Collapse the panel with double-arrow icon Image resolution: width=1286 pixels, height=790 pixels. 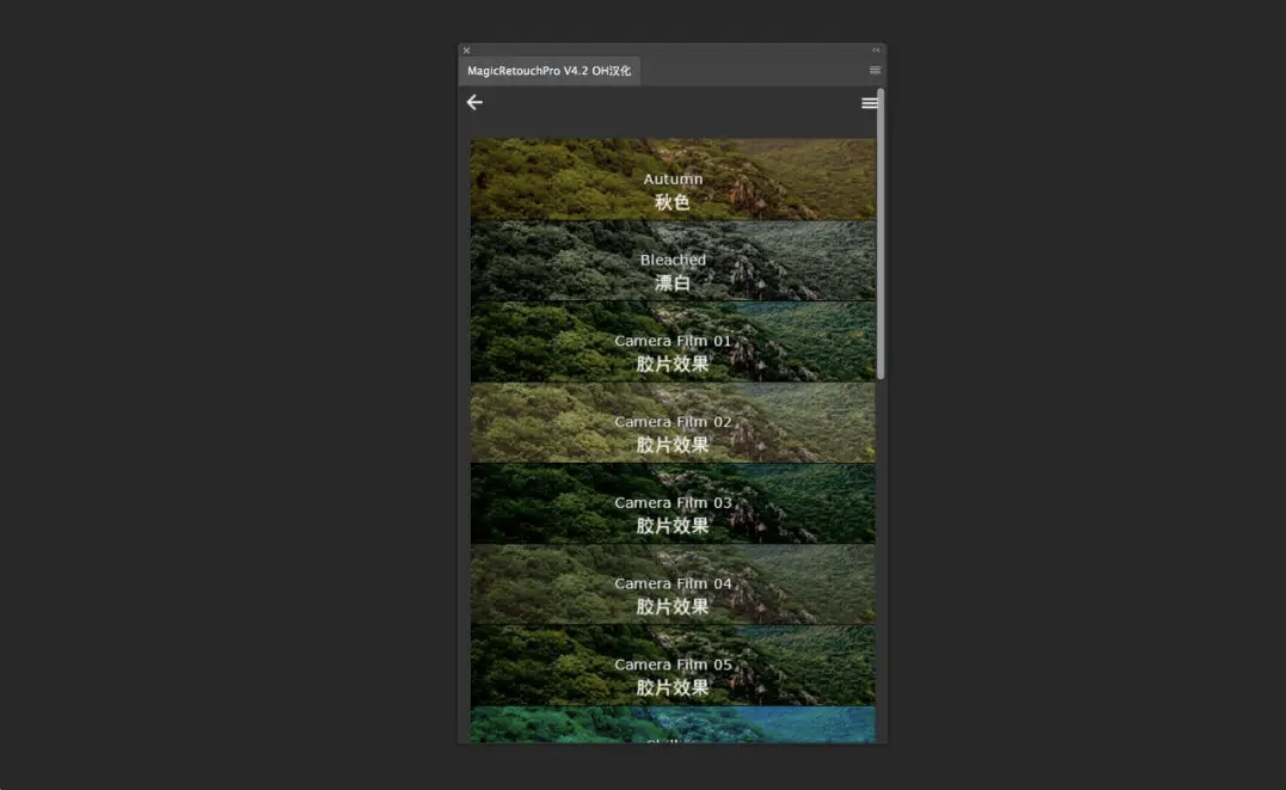(x=876, y=50)
